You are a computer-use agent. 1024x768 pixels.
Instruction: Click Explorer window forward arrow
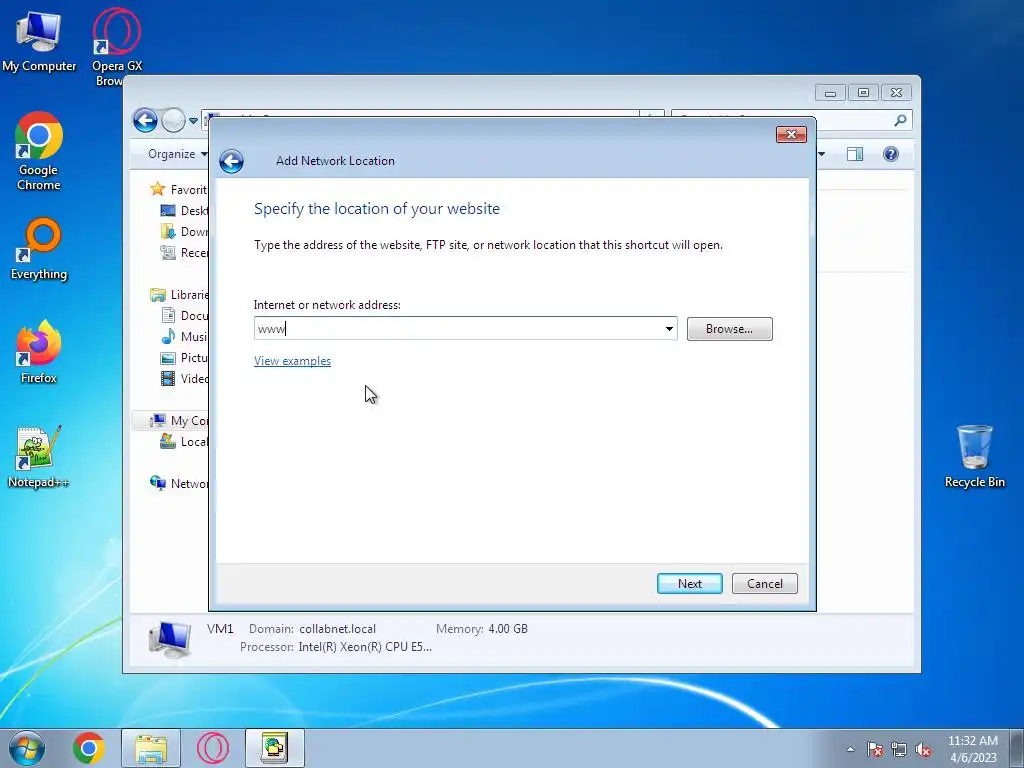(x=173, y=120)
